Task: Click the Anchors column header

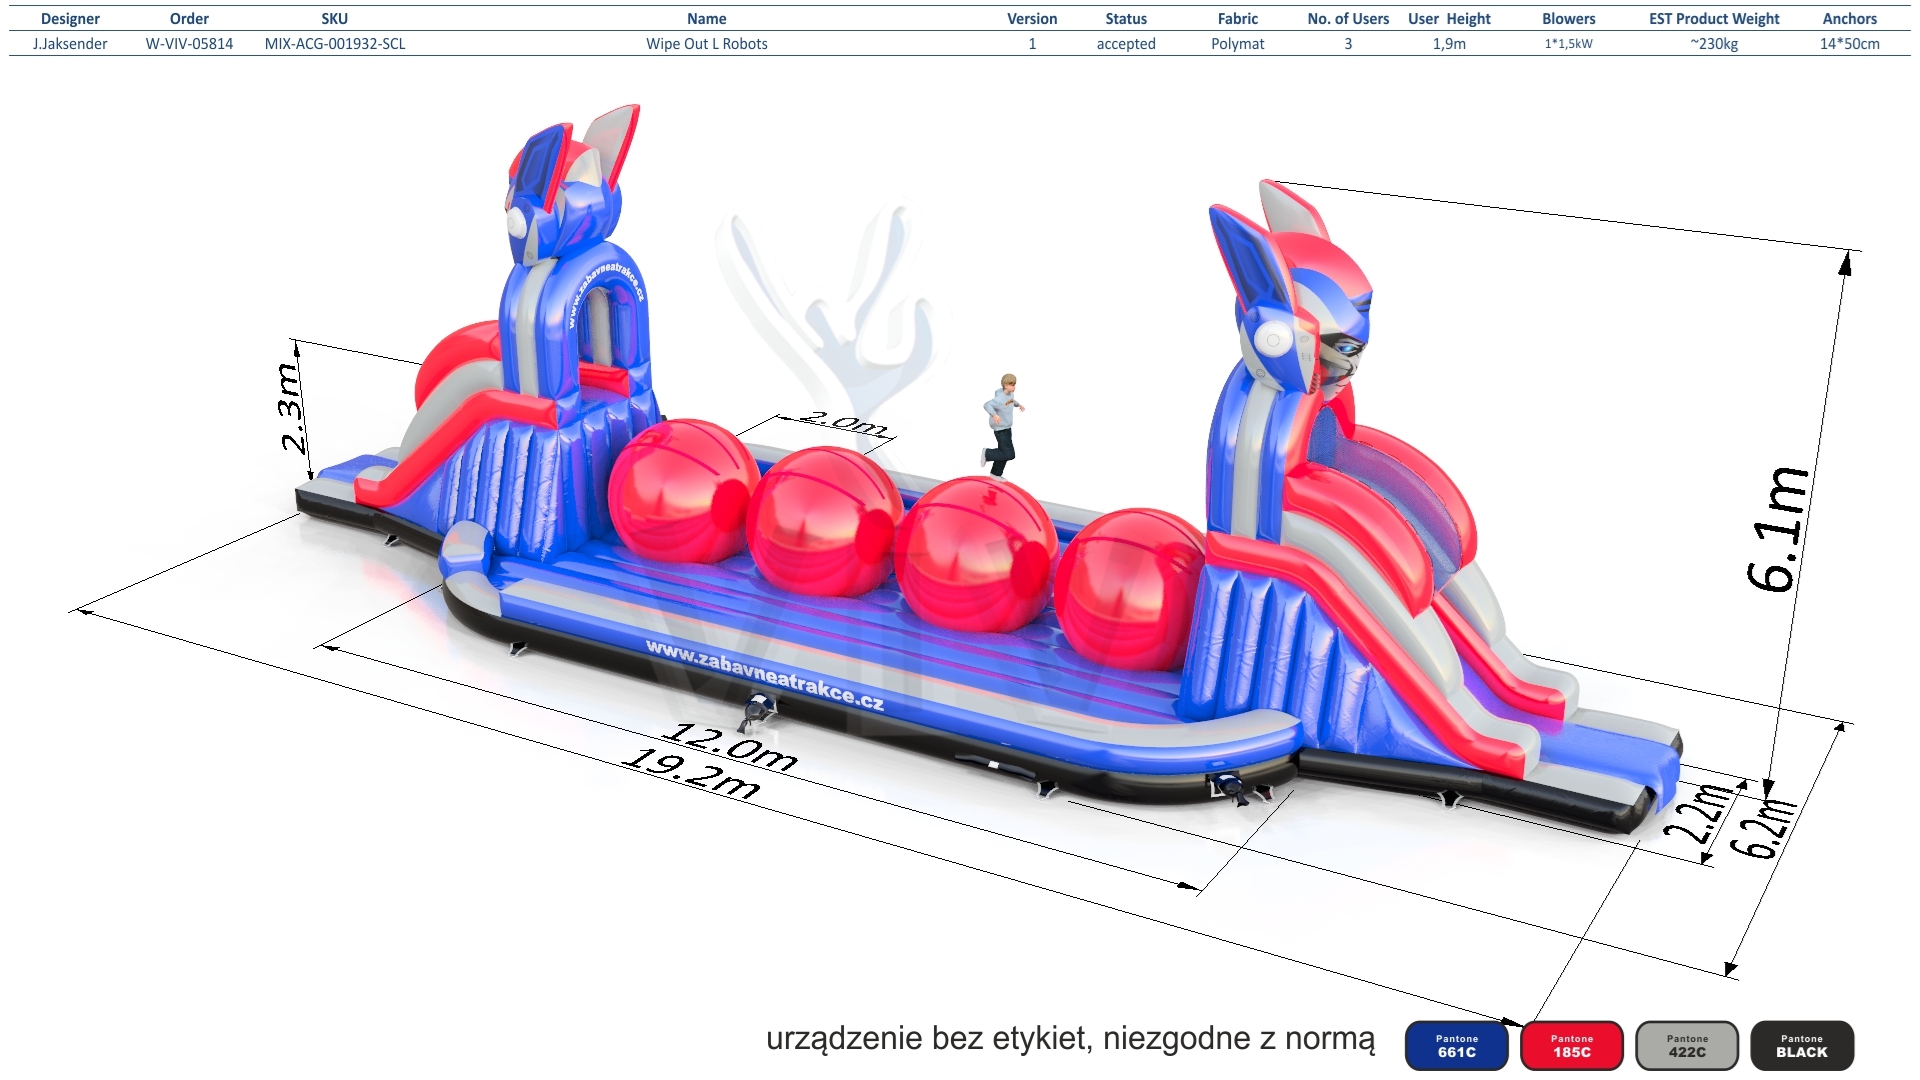Action: click(1850, 19)
